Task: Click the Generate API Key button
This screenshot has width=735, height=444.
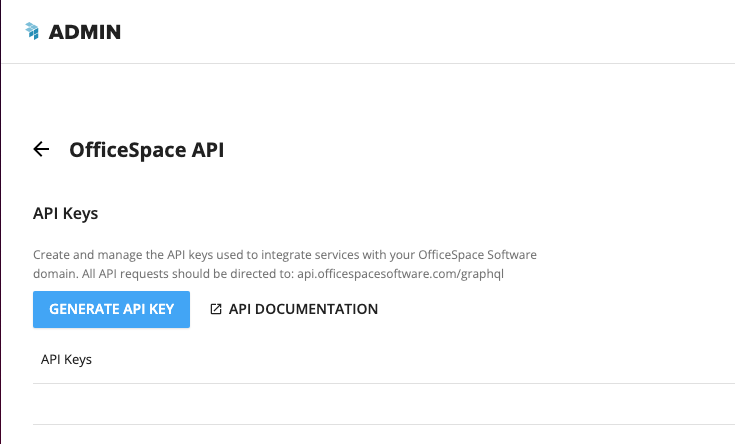Action: [x=111, y=309]
